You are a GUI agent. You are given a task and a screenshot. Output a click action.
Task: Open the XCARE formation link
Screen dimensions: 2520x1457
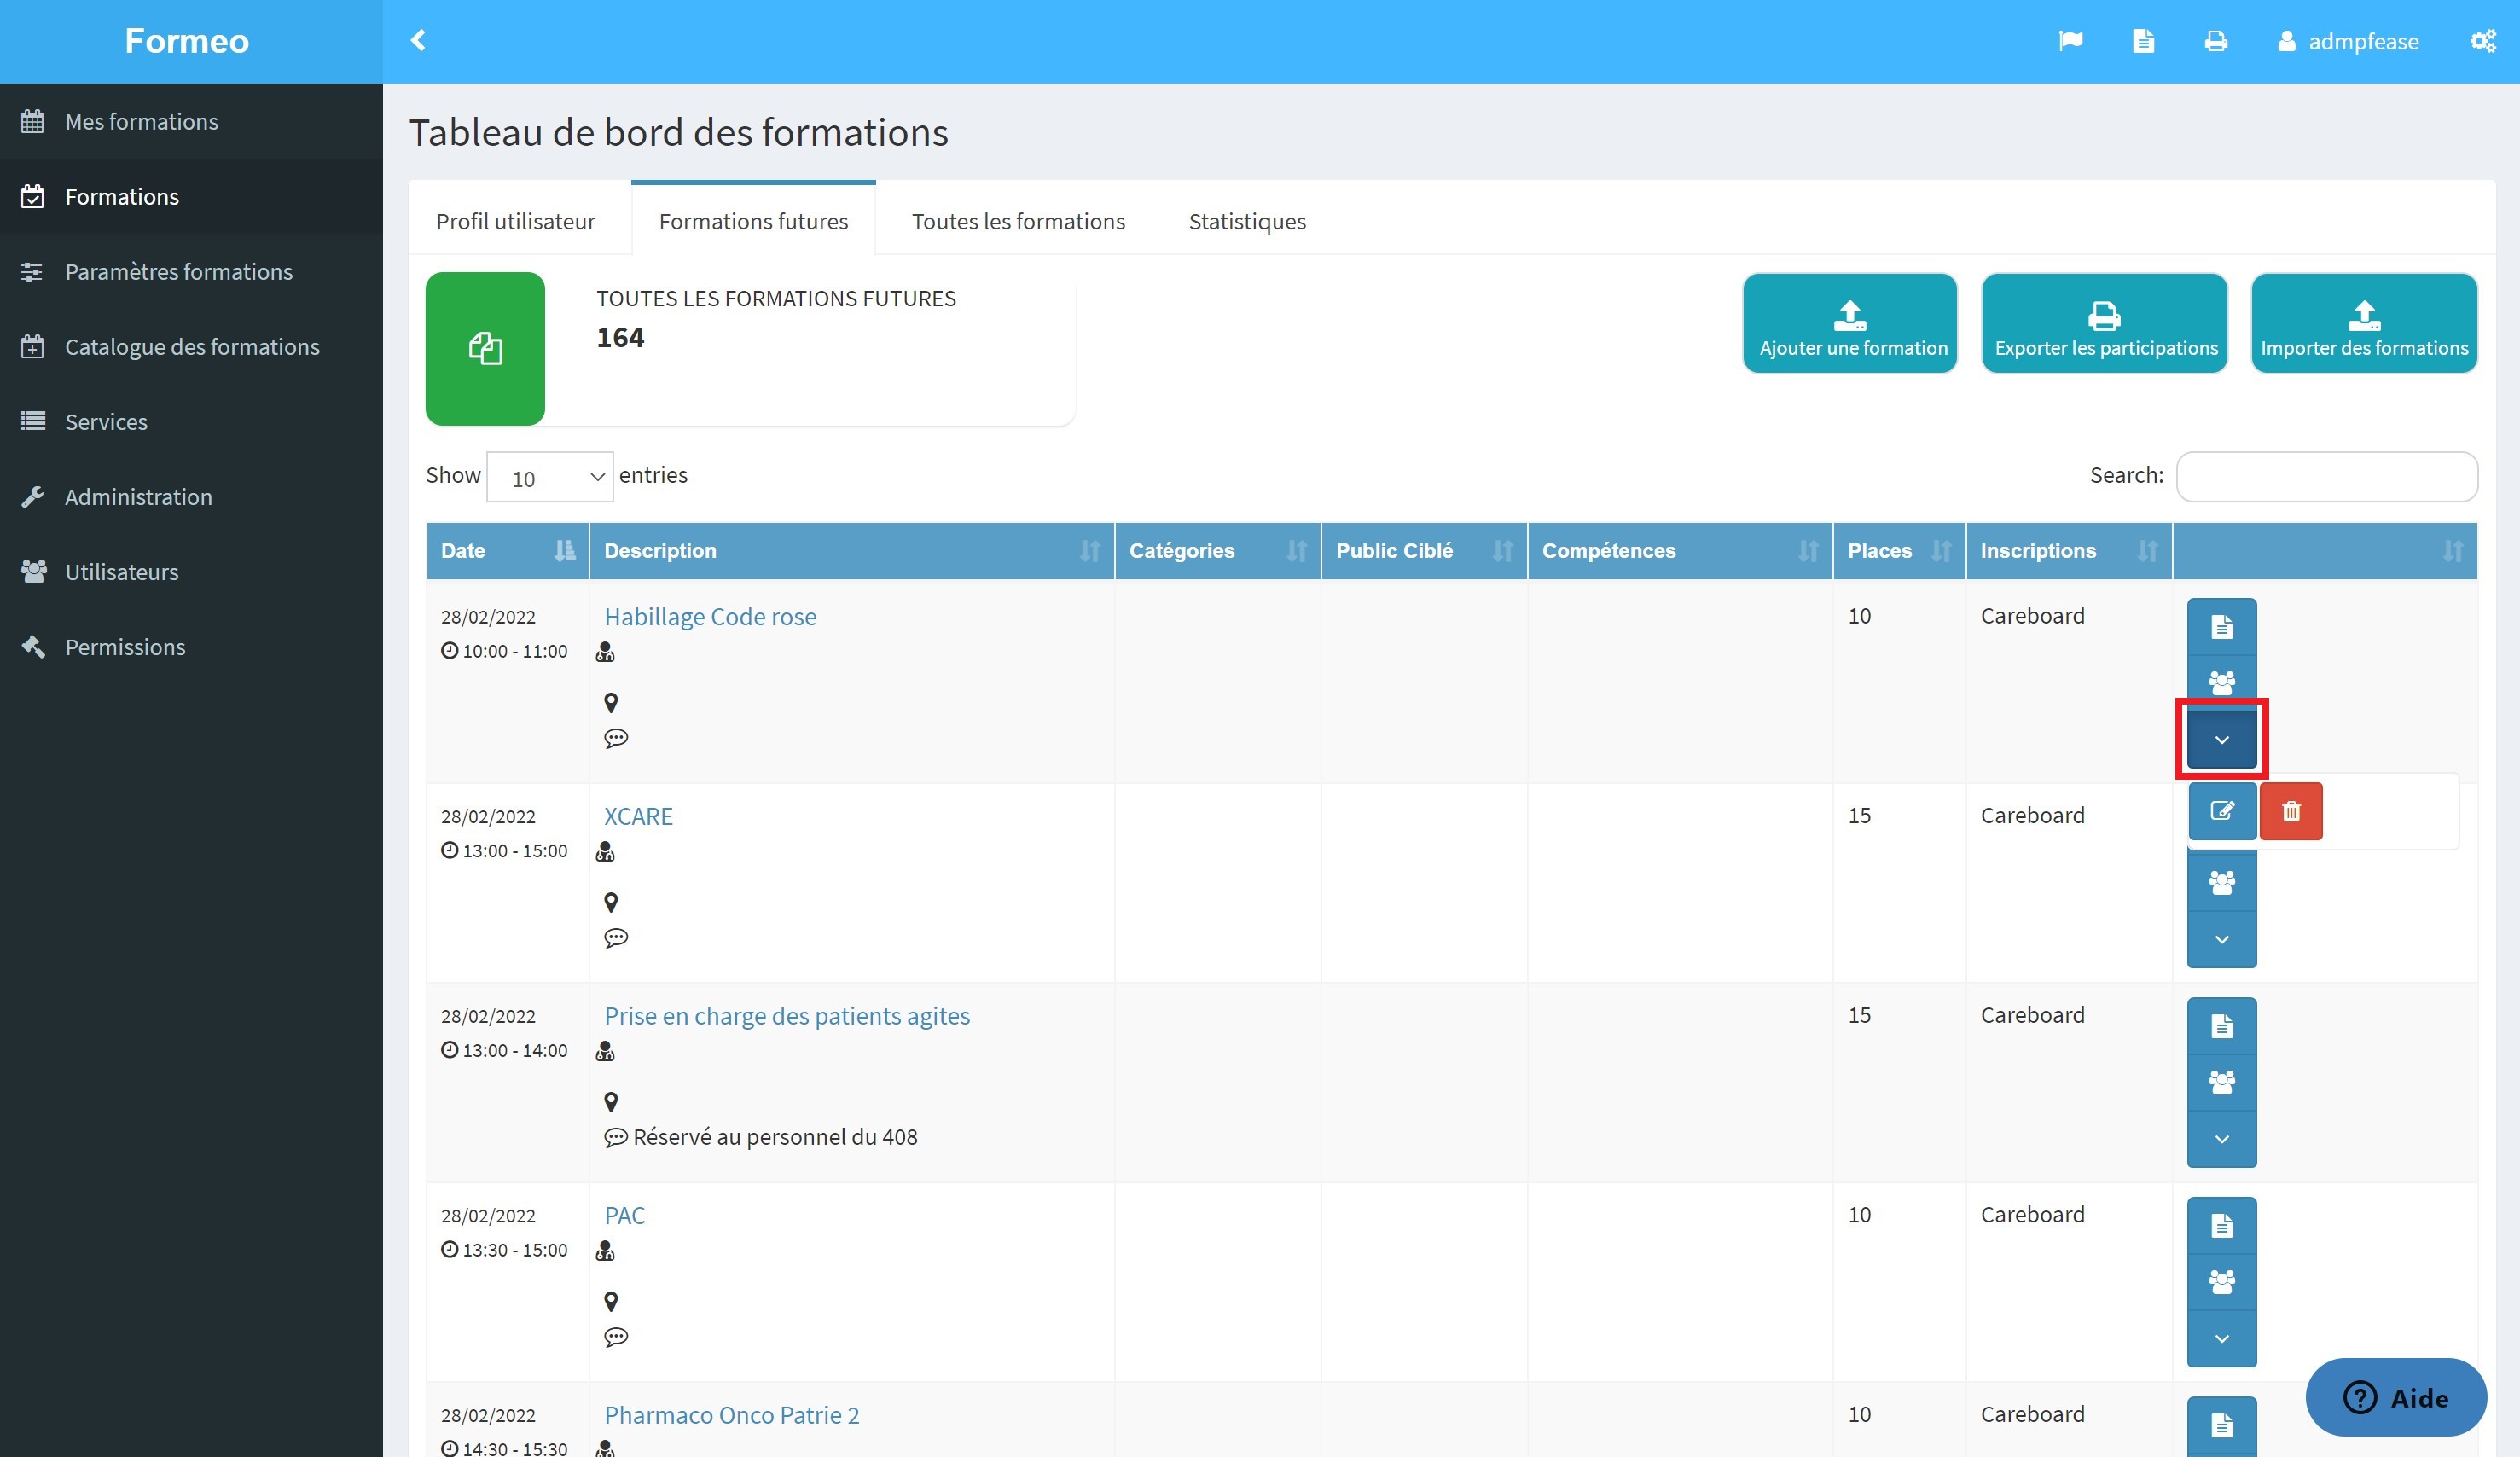pos(638,816)
